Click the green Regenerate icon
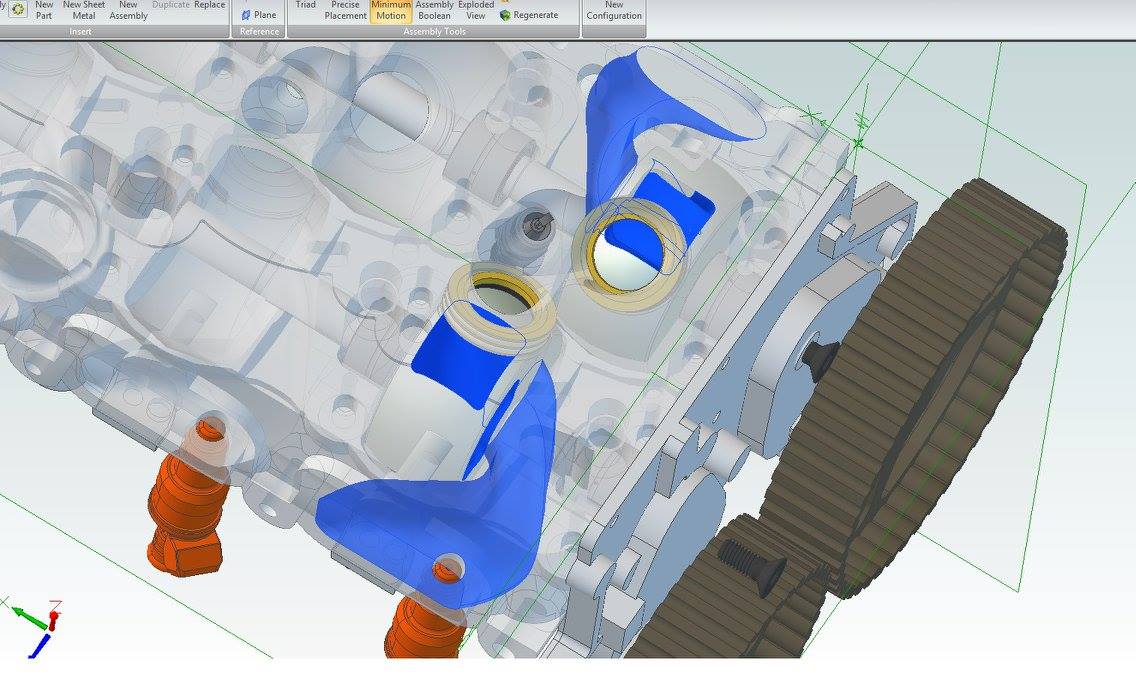 tap(505, 15)
